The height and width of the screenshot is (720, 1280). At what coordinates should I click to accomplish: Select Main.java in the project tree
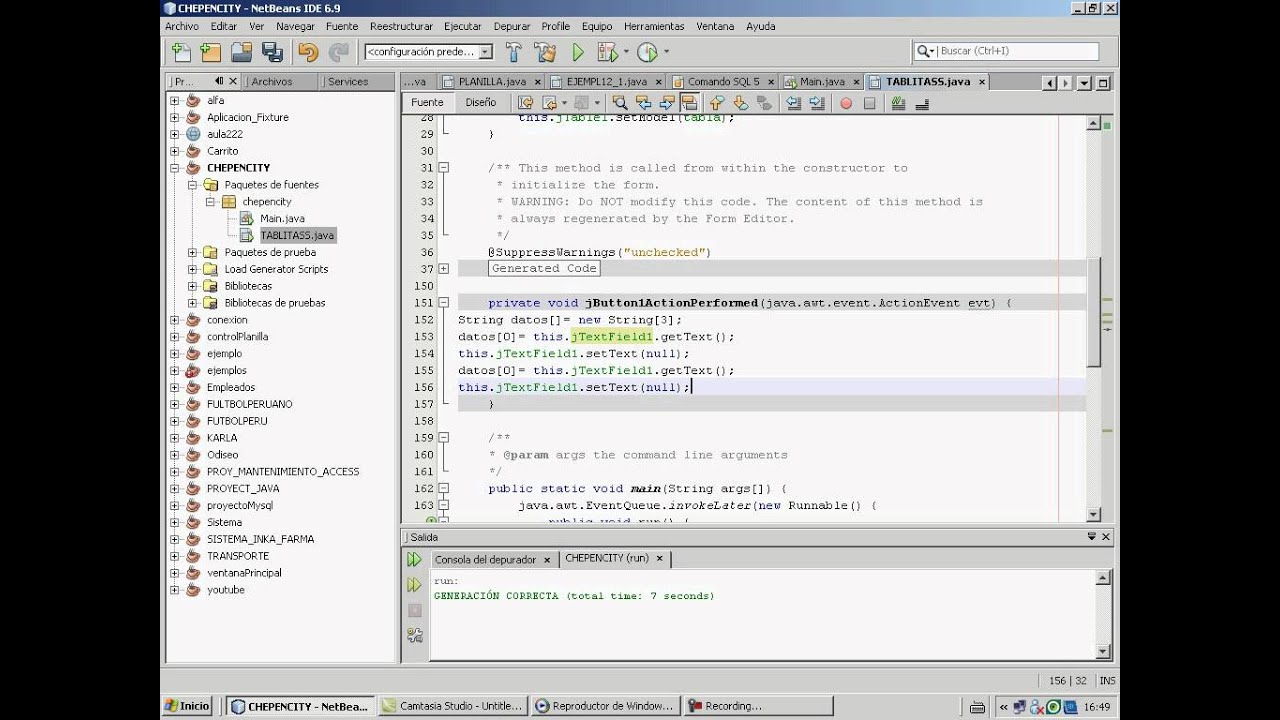[282, 219]
